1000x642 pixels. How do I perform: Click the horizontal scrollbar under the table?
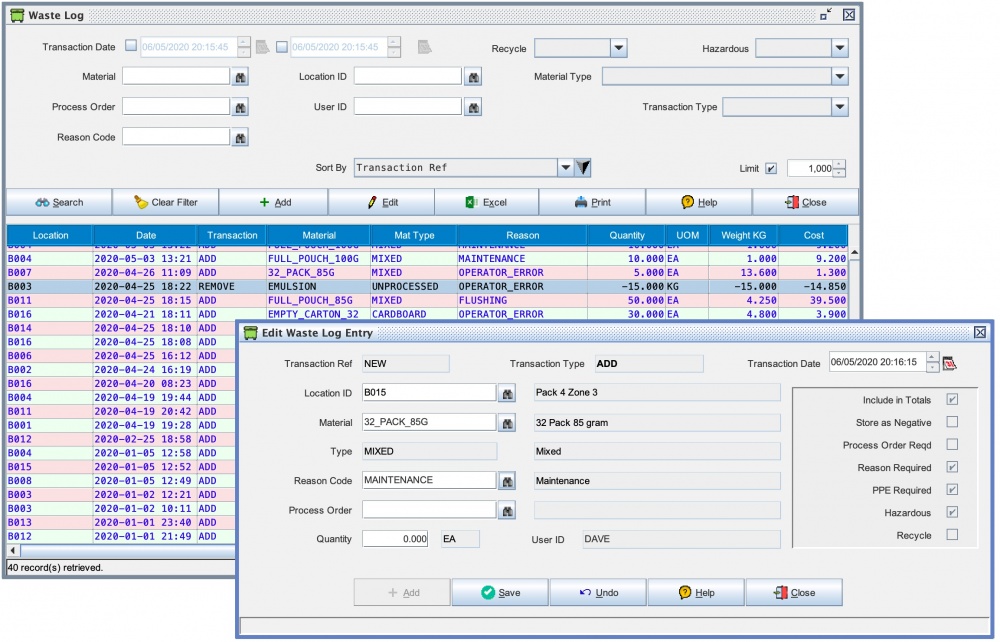tap(120, 550)
